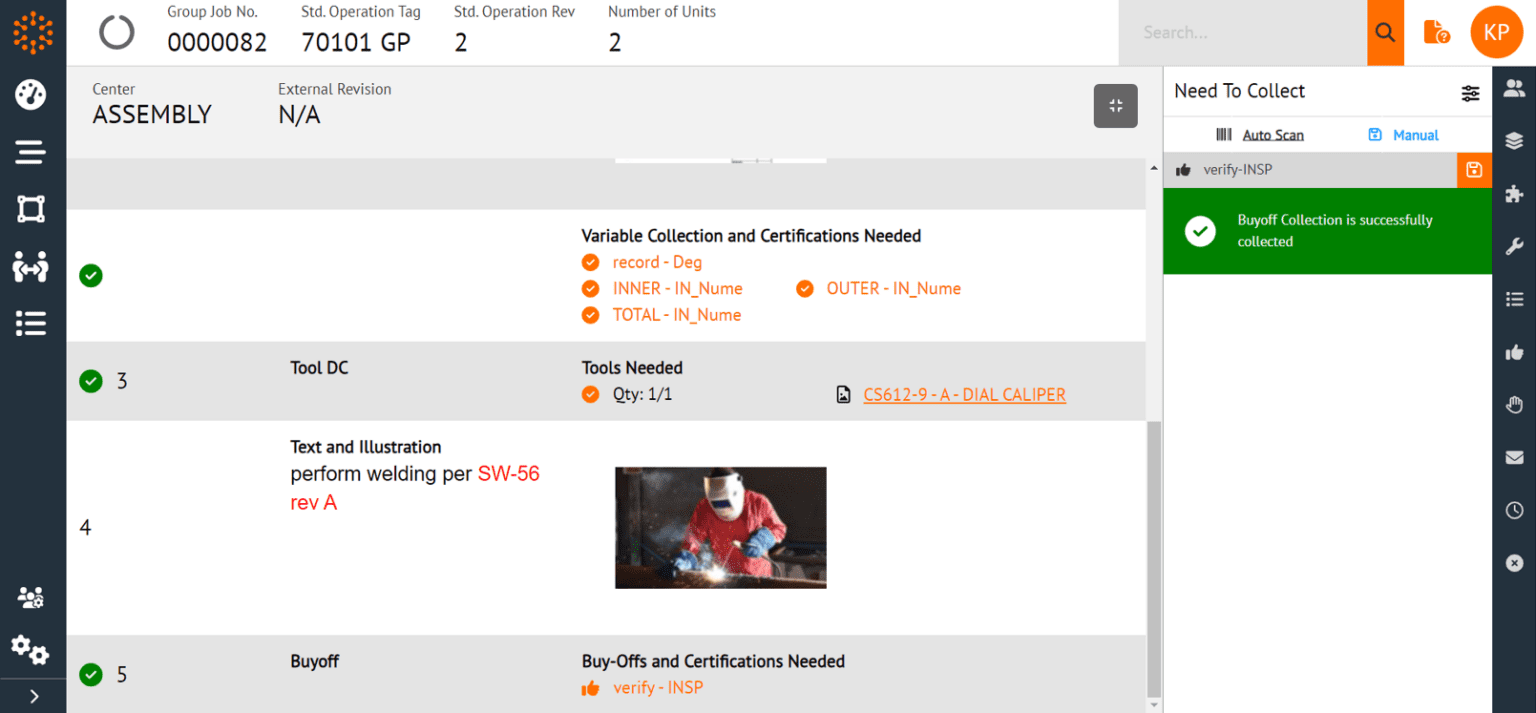Click the puzzle piece icon in right sidebar

(x=1514, y=193)
